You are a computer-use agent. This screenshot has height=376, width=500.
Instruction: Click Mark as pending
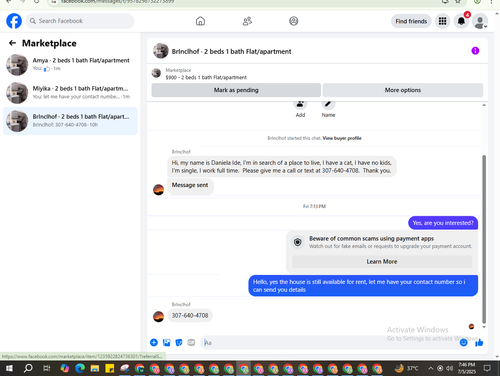(236, 90)
